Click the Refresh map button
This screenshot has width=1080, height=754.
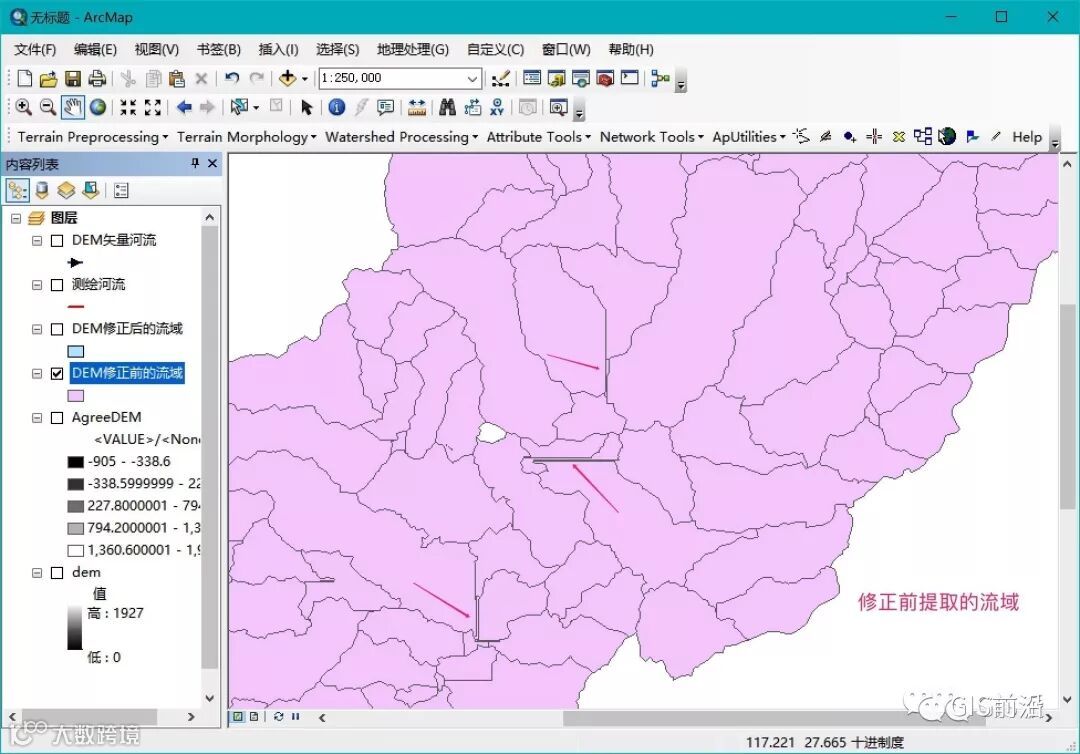pyautogui.click(x=278, y=717)
